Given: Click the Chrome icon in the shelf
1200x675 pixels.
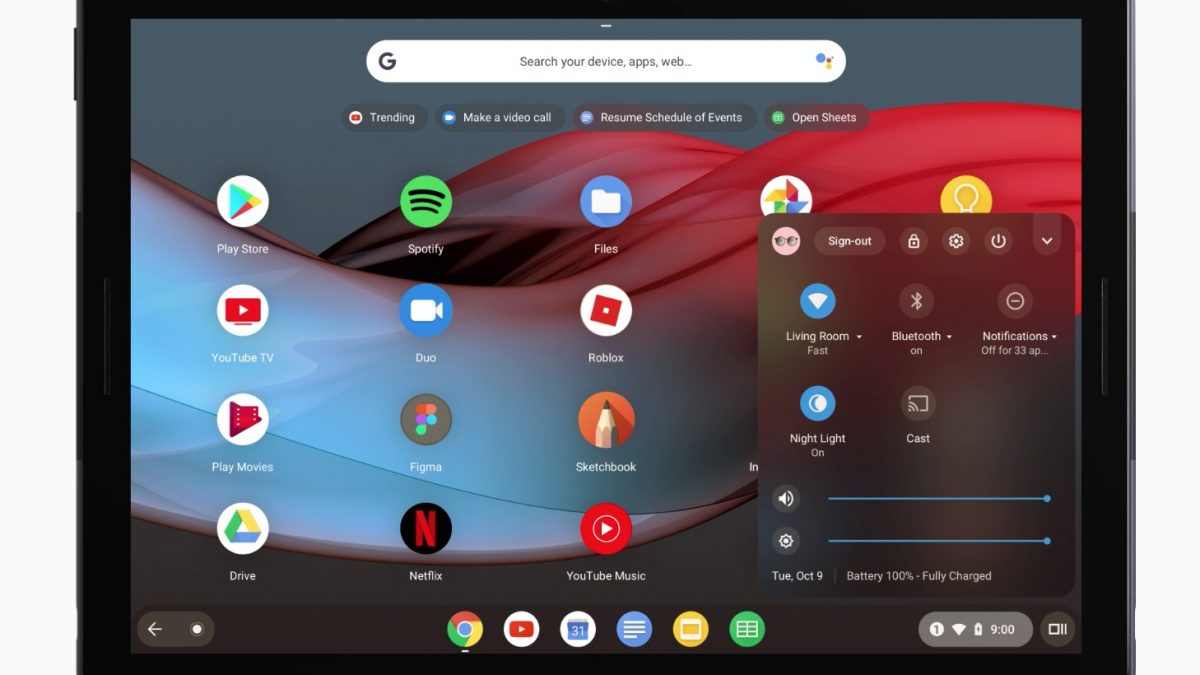Looking at the screenshot, I should (x=464, y=629).
